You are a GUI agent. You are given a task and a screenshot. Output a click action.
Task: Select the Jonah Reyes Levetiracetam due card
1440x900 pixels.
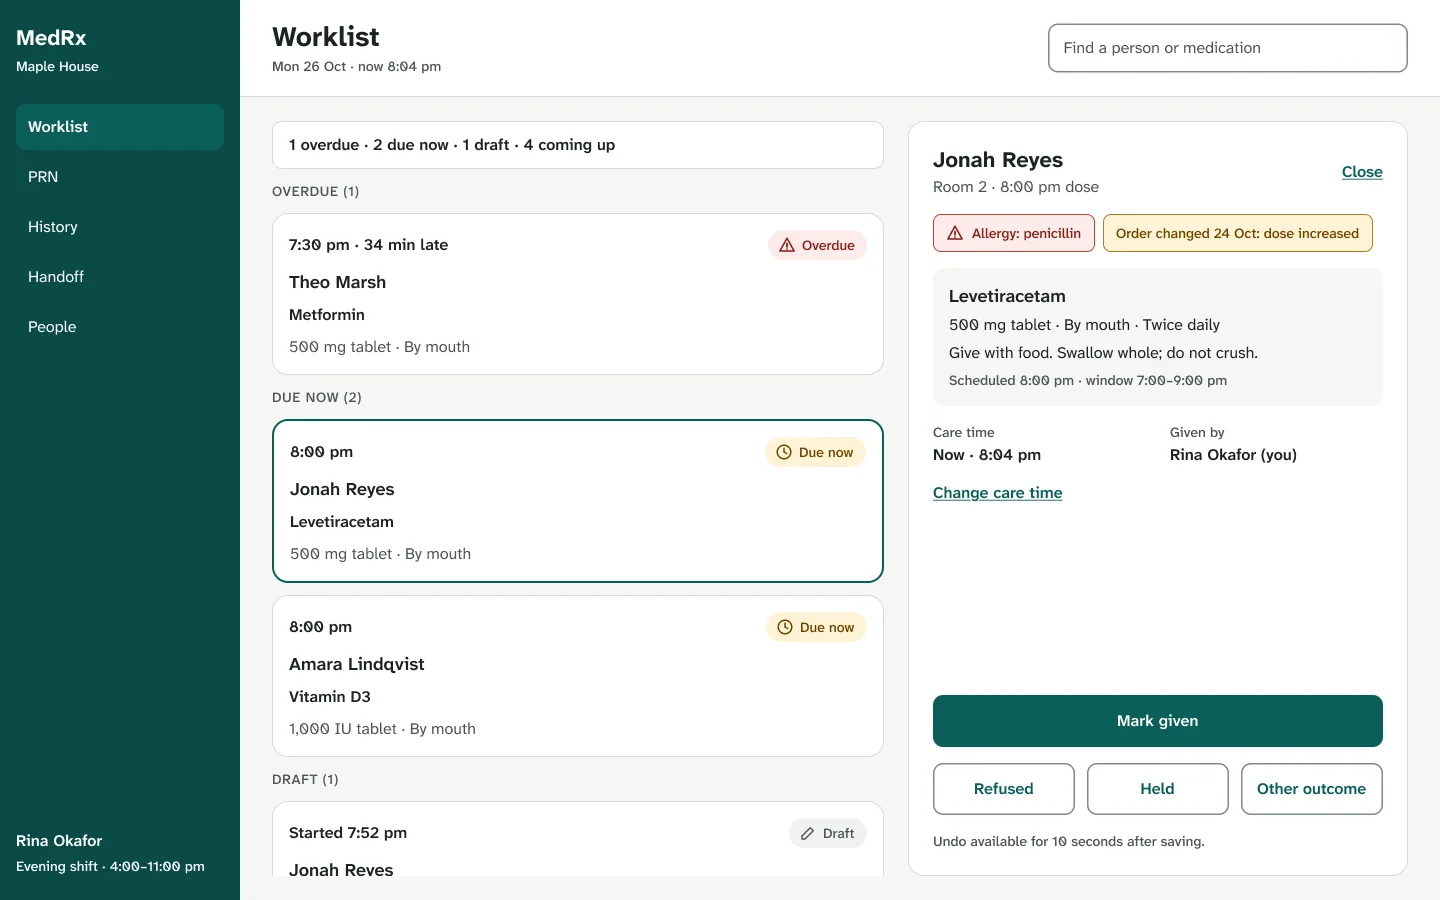point(578,501)
